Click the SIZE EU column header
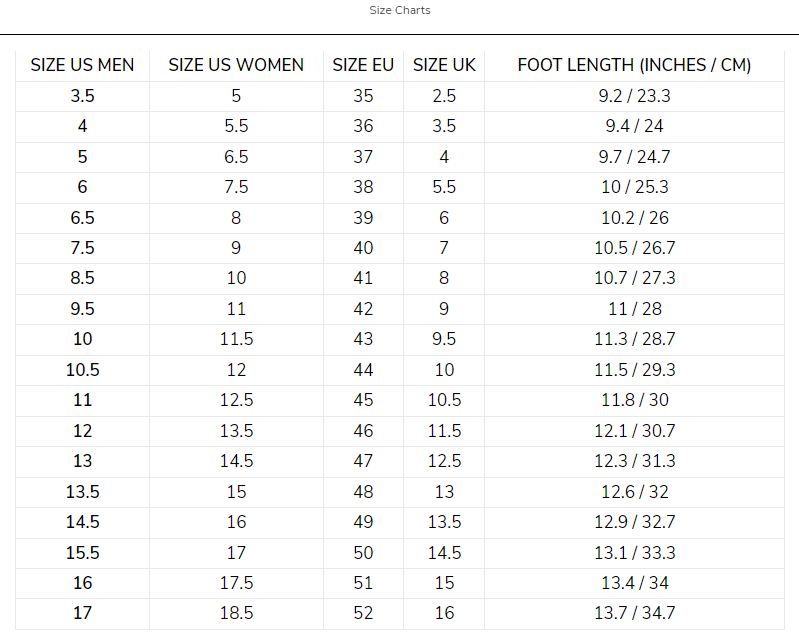799x639 pixels. click(363, 65)
